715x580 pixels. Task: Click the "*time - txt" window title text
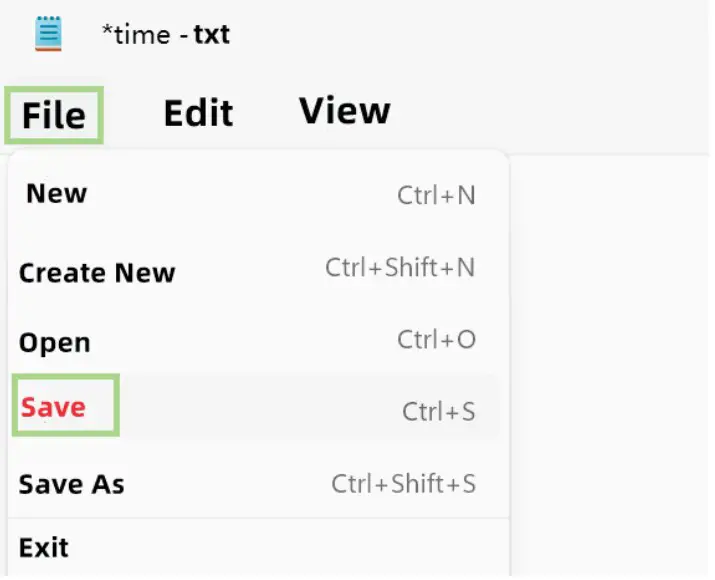166,35
